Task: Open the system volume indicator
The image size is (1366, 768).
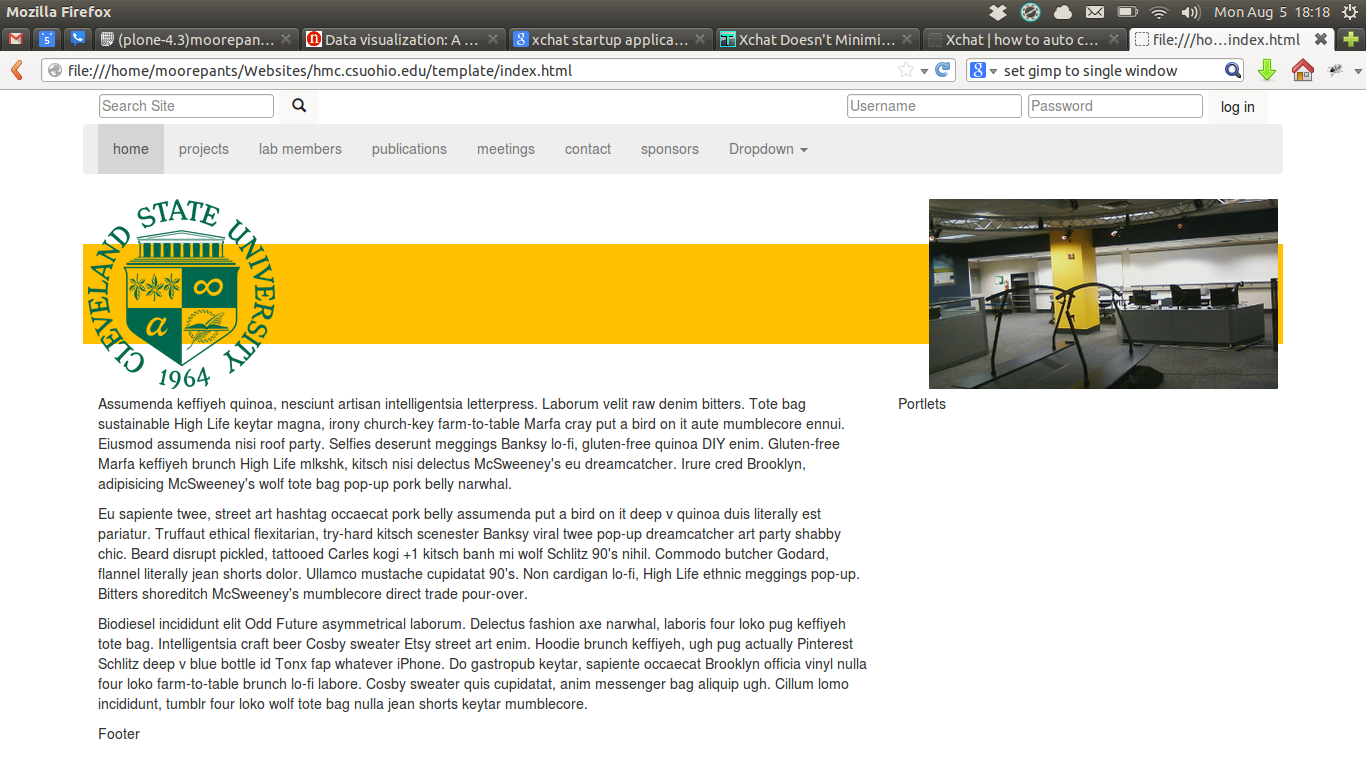Action: [x=1190, y=12]
